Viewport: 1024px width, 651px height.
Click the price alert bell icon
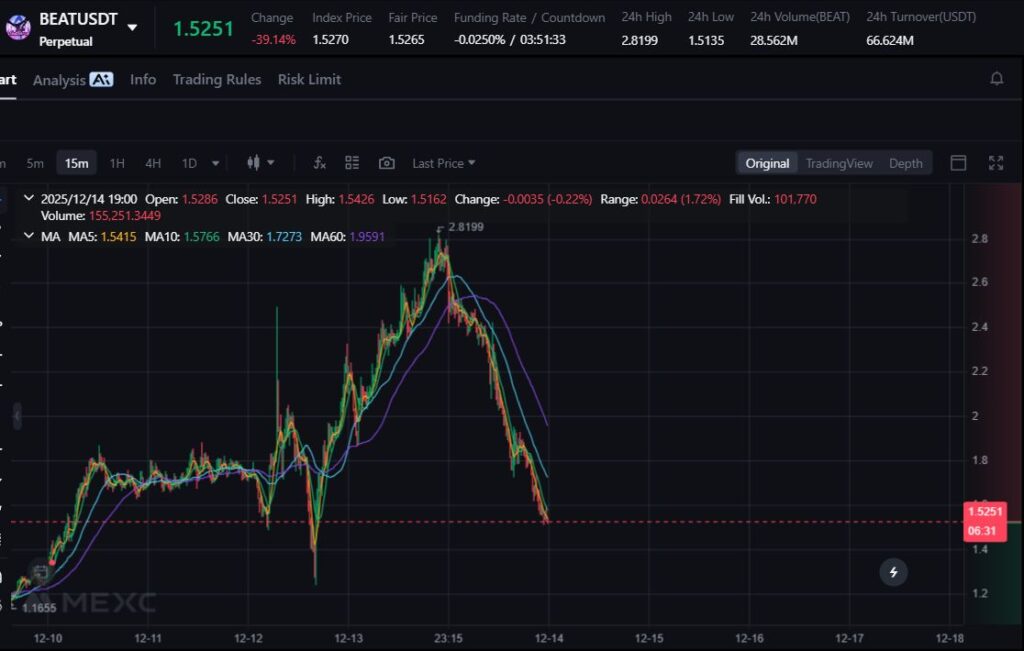click(996, 79)
